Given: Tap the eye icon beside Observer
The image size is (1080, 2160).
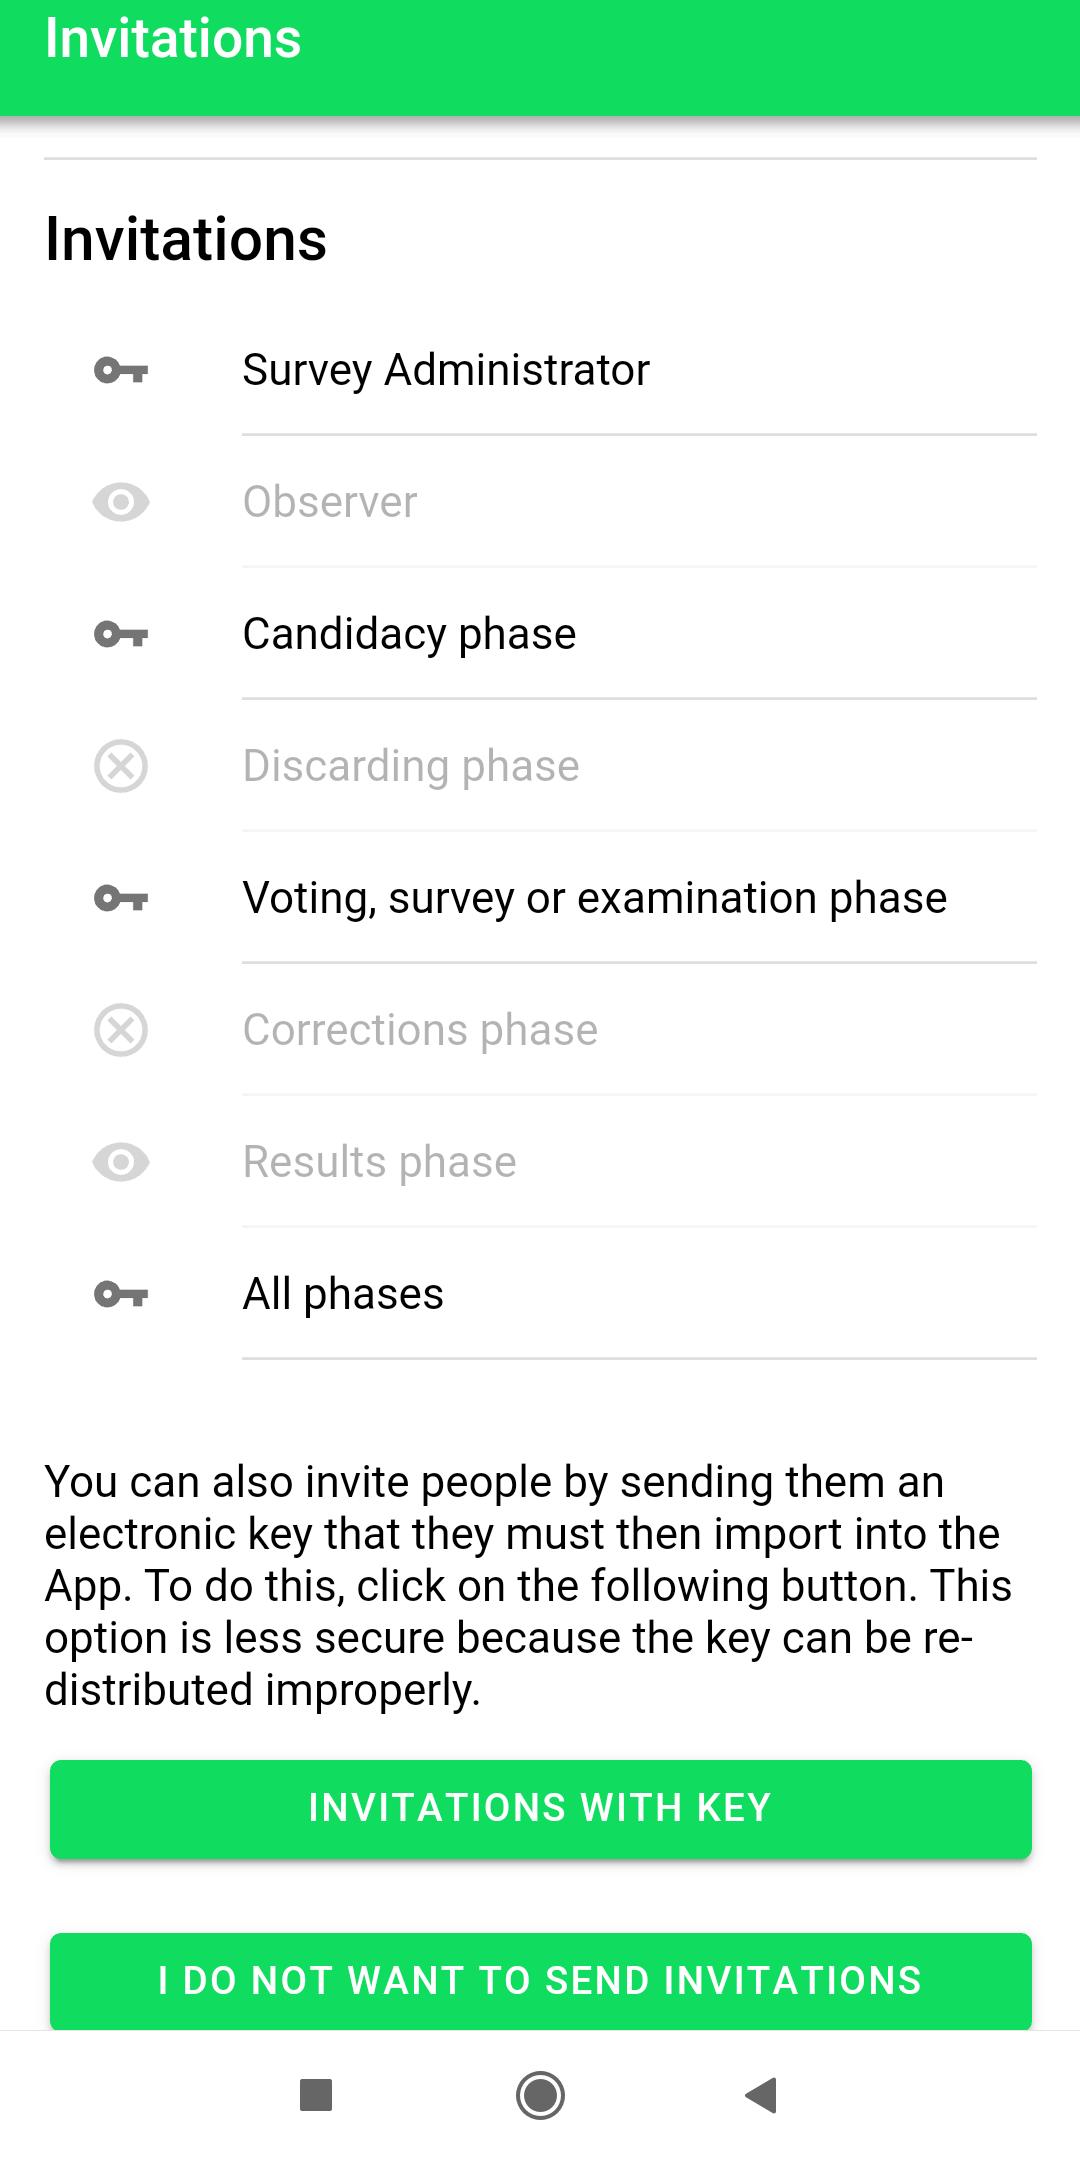Looking at the screenshot, I should pyautogui.click(x=121, y=502).
